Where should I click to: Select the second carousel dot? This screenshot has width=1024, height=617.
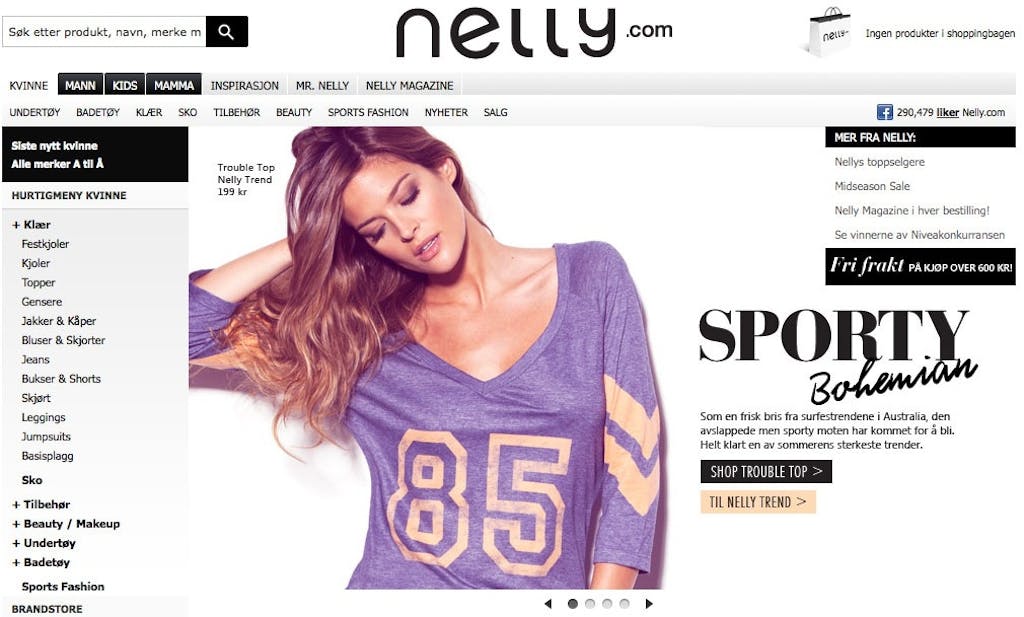590,604
